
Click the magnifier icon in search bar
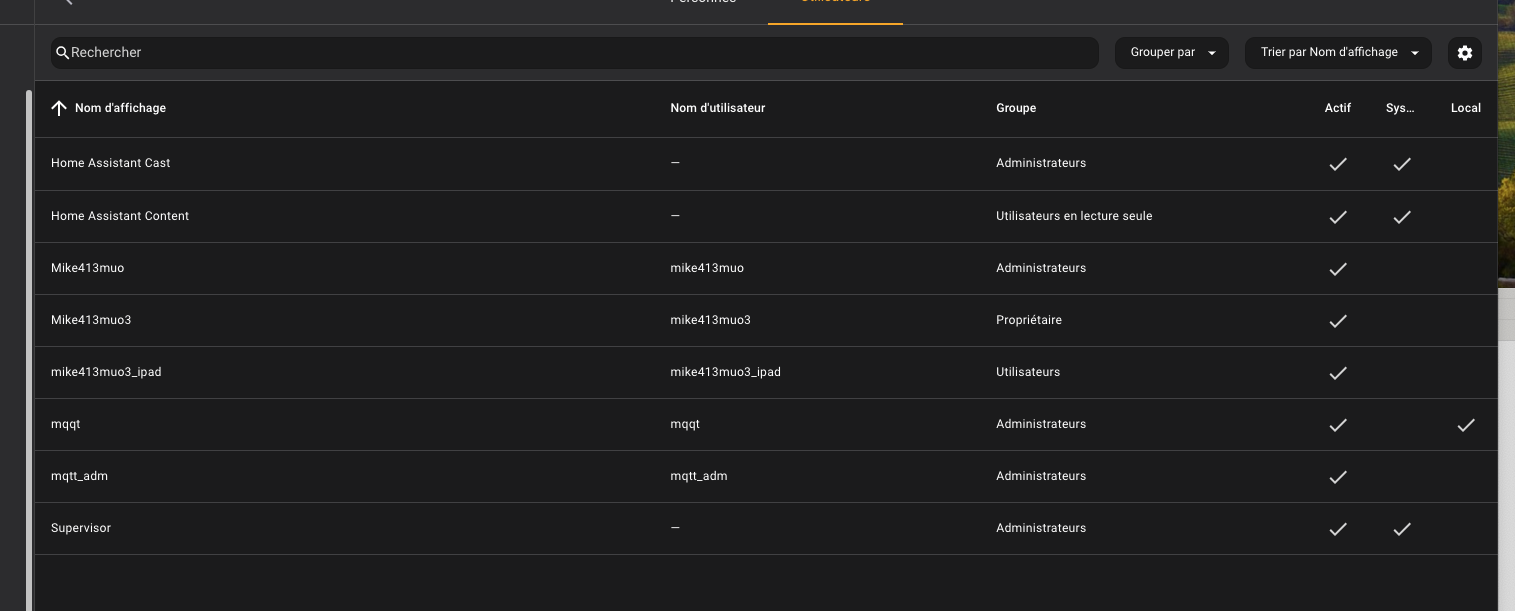62,53
